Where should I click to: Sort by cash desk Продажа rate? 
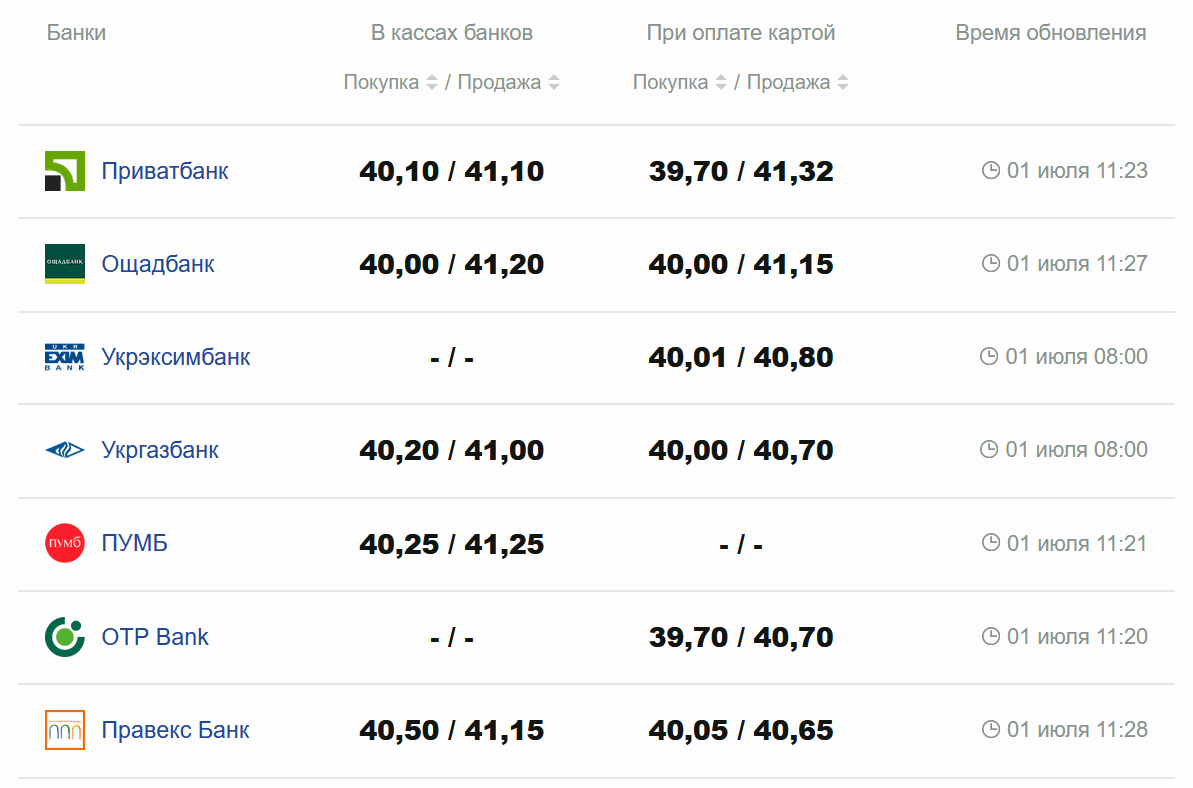tap(554, 83)
